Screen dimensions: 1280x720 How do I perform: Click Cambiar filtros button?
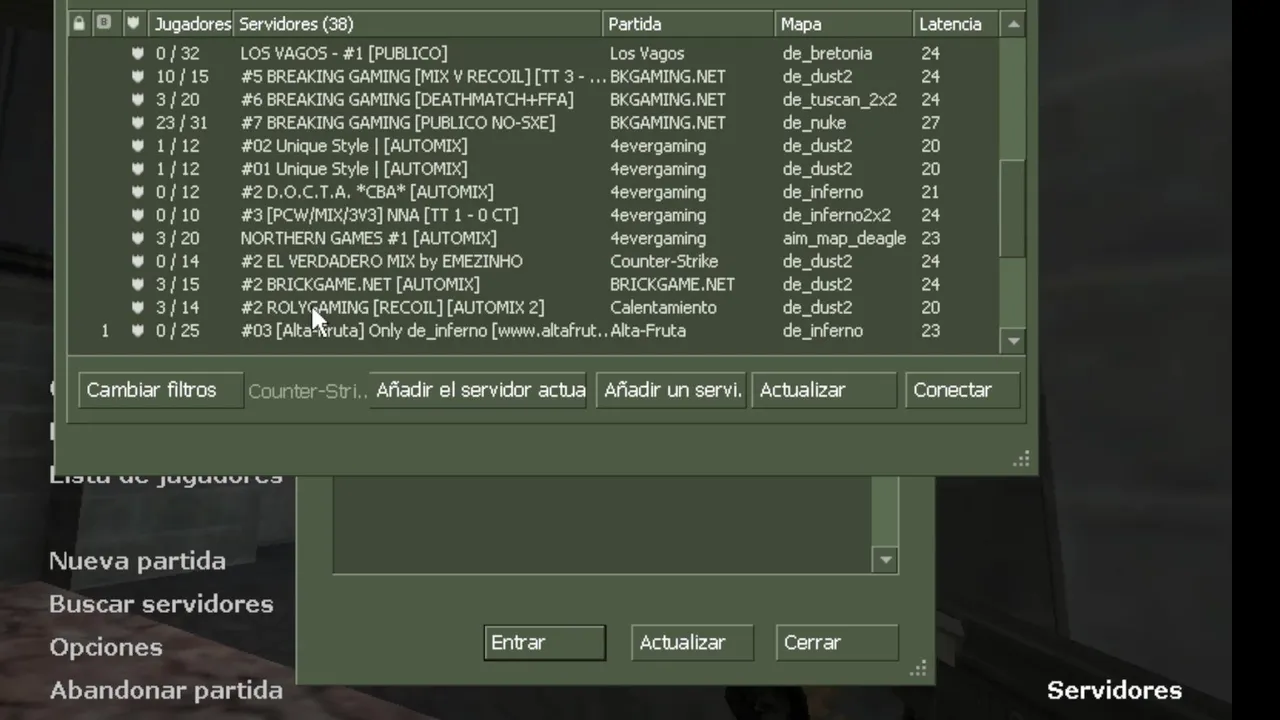pyautogui.click(x=160, y=390)
